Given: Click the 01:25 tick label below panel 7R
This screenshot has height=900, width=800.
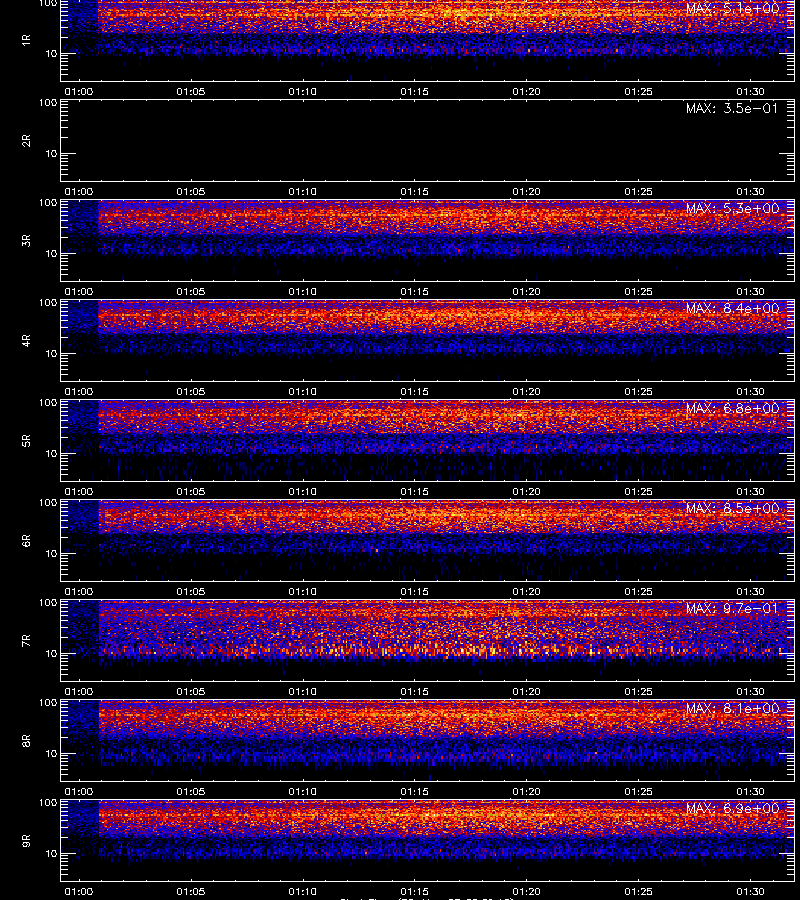Looking at the screenshot, I should point(638,692).
